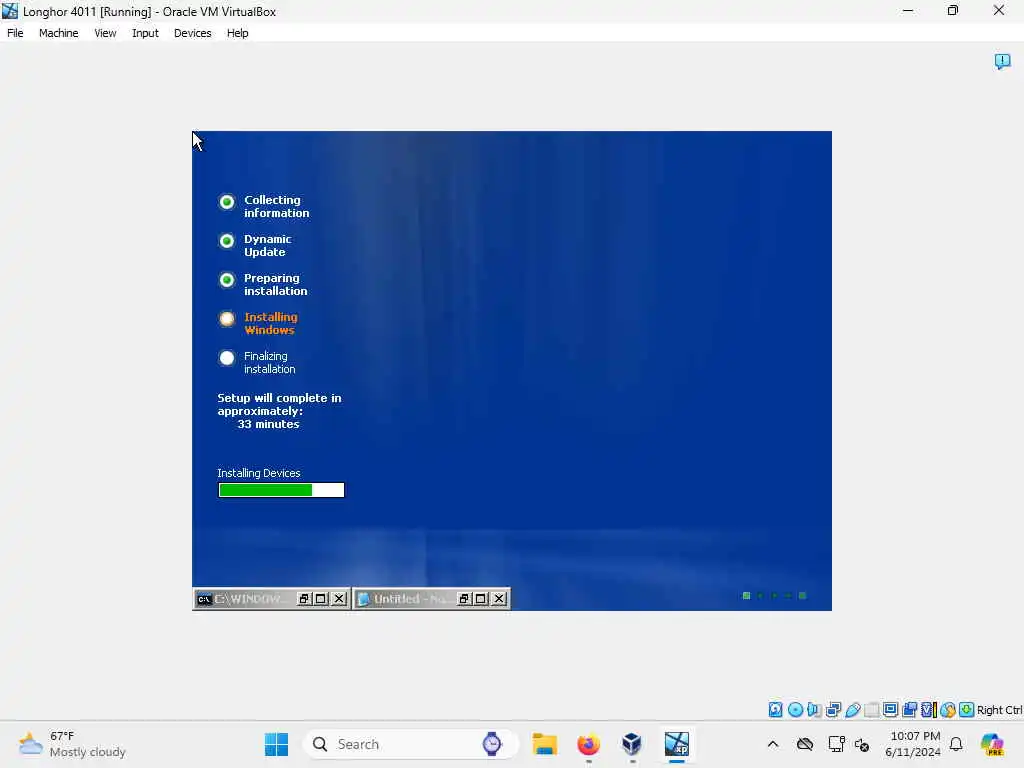Restore the minimized Untitled Notepad window
The width and height of the screenshot is (1024, 768).
(x=464, y=599)
